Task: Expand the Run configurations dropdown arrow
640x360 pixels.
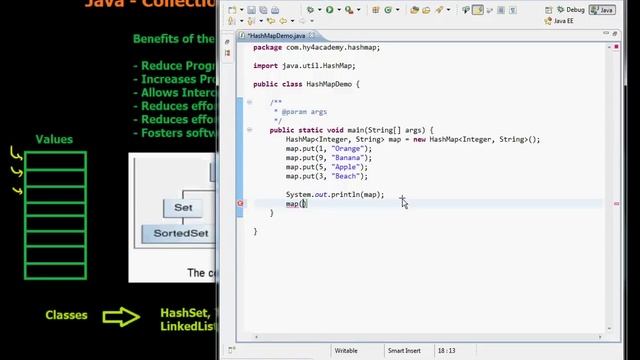Action: pos(338,10)
